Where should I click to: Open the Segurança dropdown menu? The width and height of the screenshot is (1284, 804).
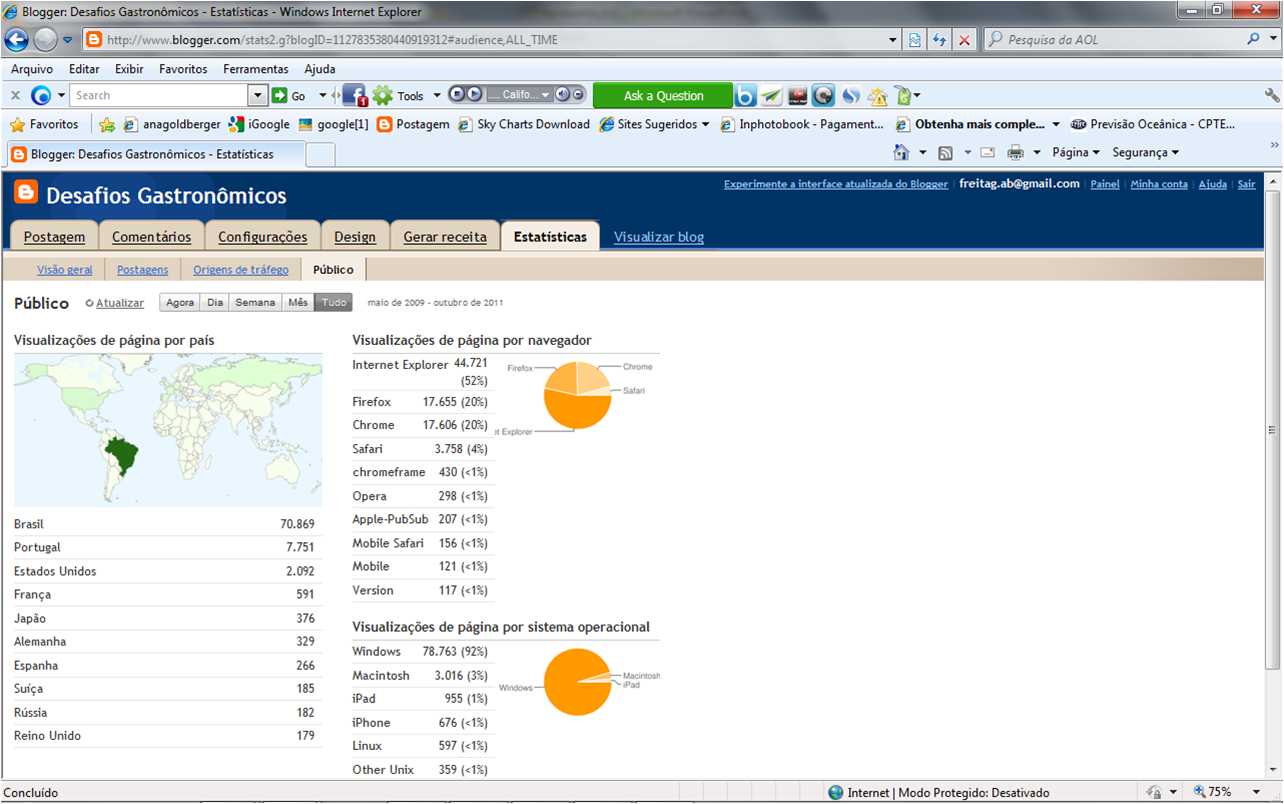(x=1146, y=153)
